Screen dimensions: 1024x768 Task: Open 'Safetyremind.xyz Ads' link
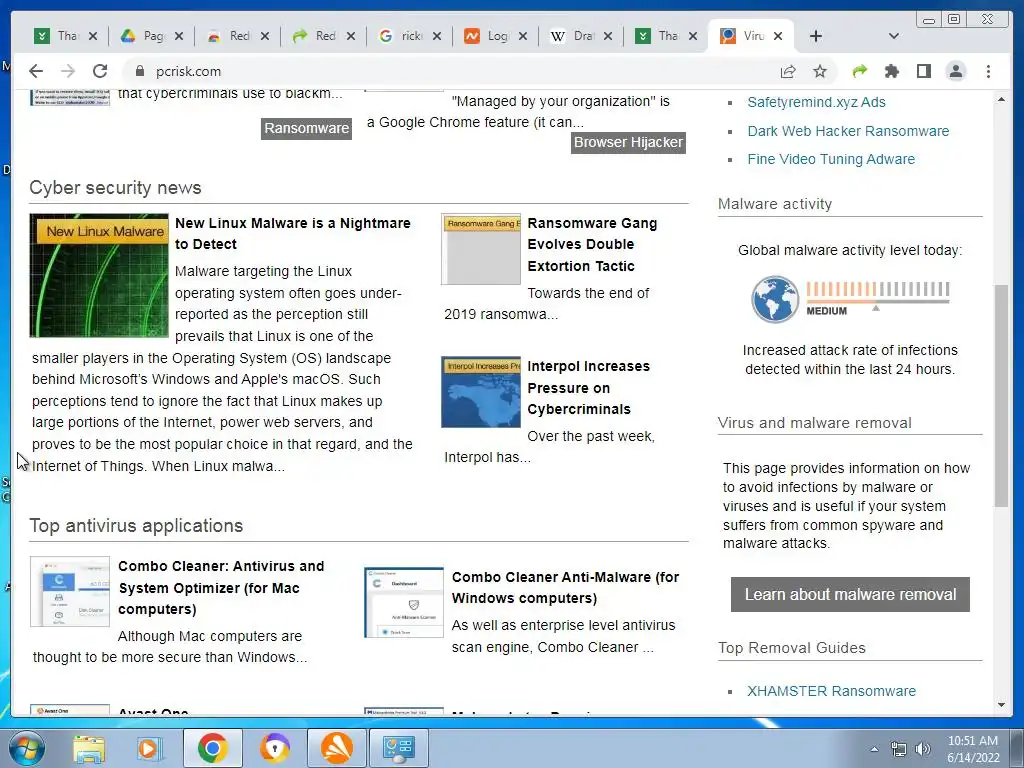point(816,102)
